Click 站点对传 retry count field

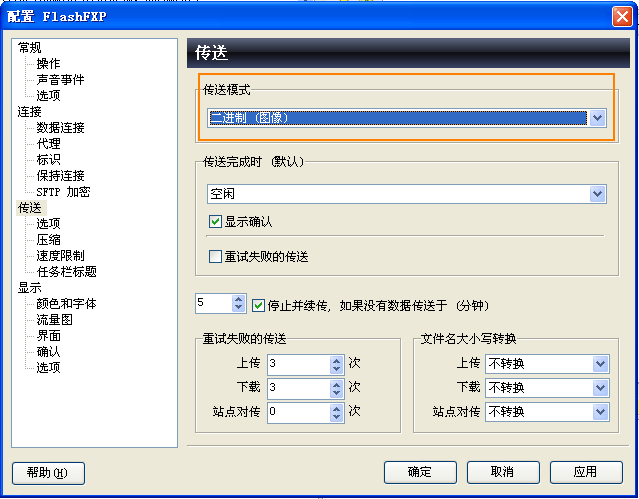pos(299,413)
